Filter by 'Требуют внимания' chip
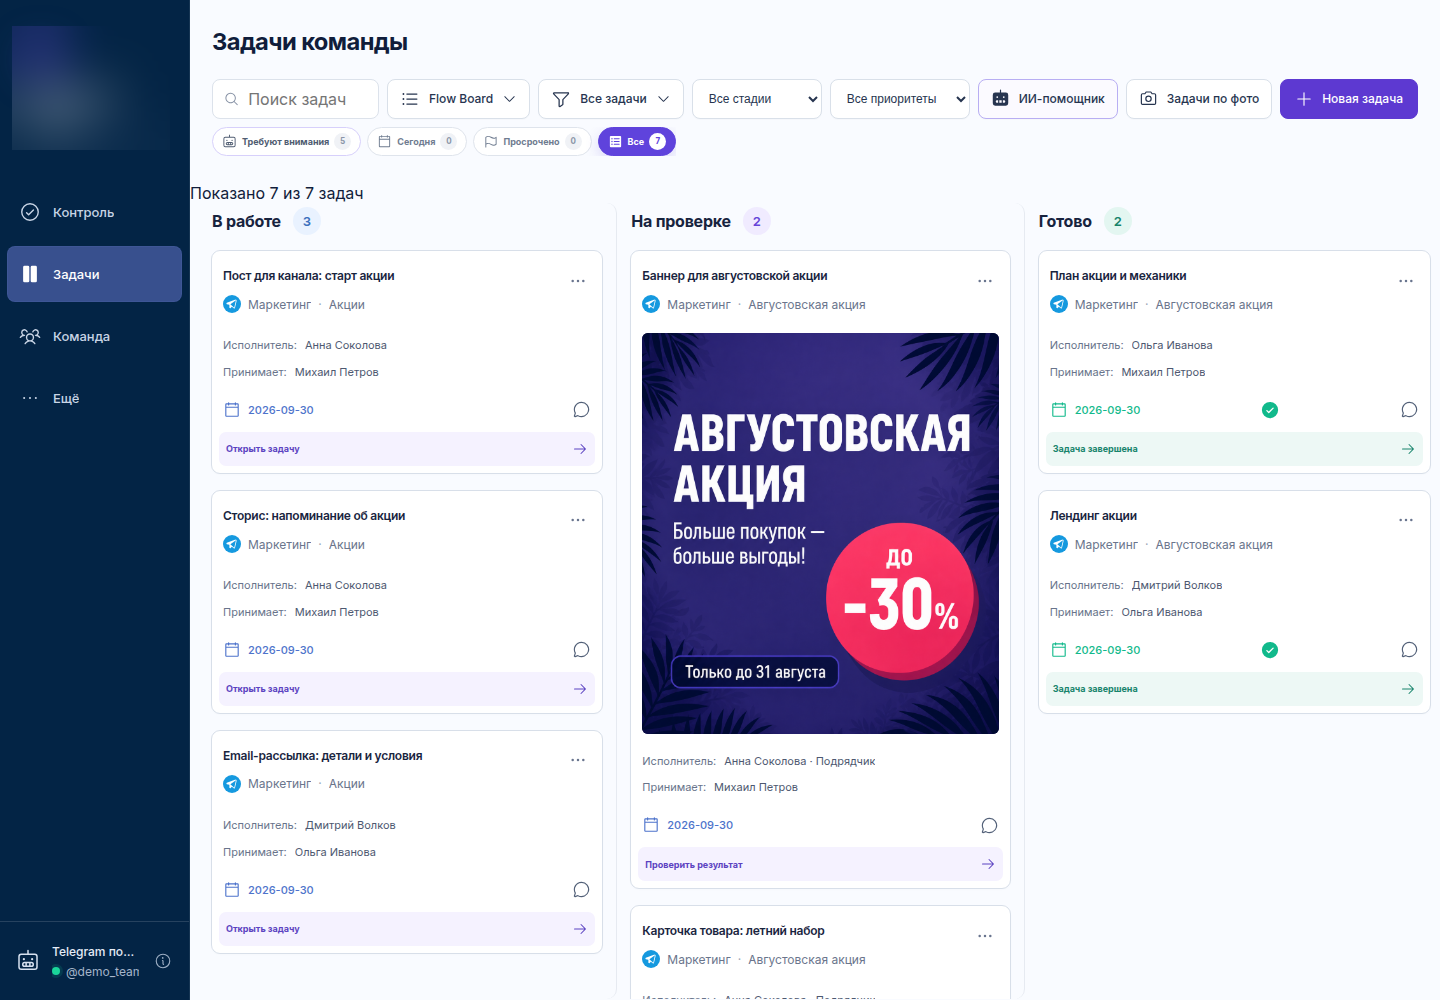Viewport: 1440px width, 1000px height. click(285, 142)
